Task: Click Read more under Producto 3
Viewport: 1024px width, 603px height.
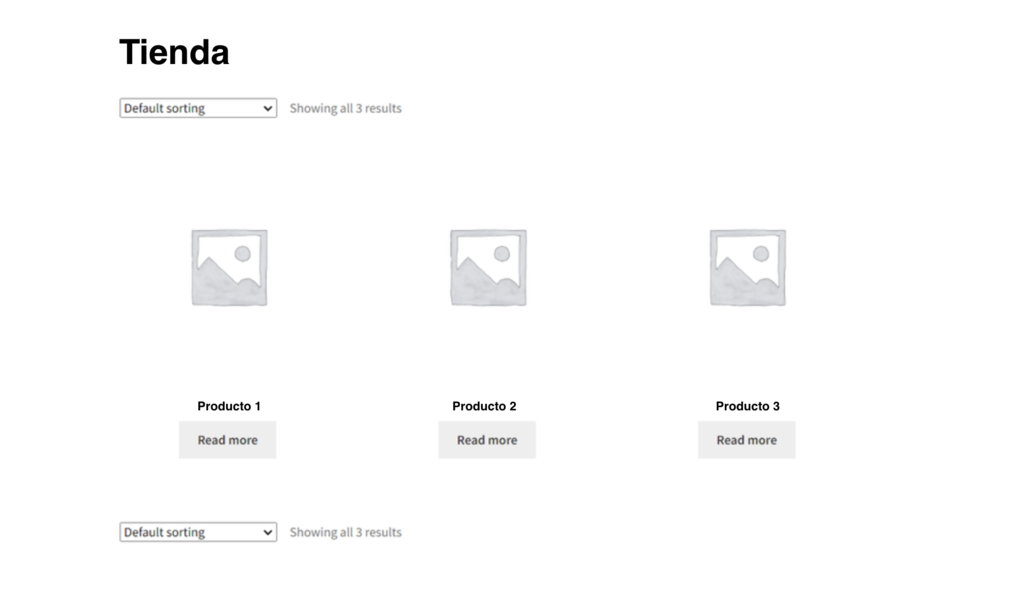Action: [746, 440]
